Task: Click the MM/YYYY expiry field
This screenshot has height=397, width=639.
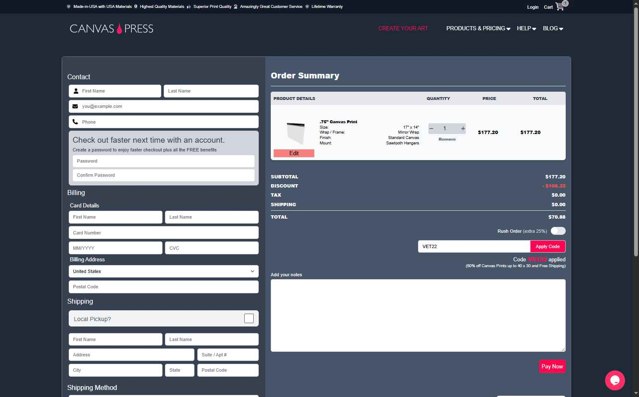Action: click(115, 248)
